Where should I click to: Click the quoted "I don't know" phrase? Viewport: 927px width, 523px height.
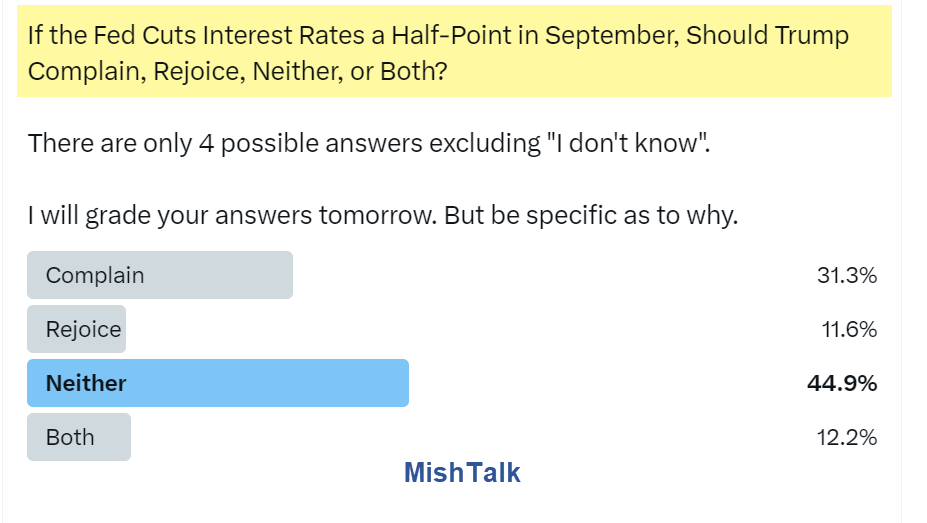628,144
